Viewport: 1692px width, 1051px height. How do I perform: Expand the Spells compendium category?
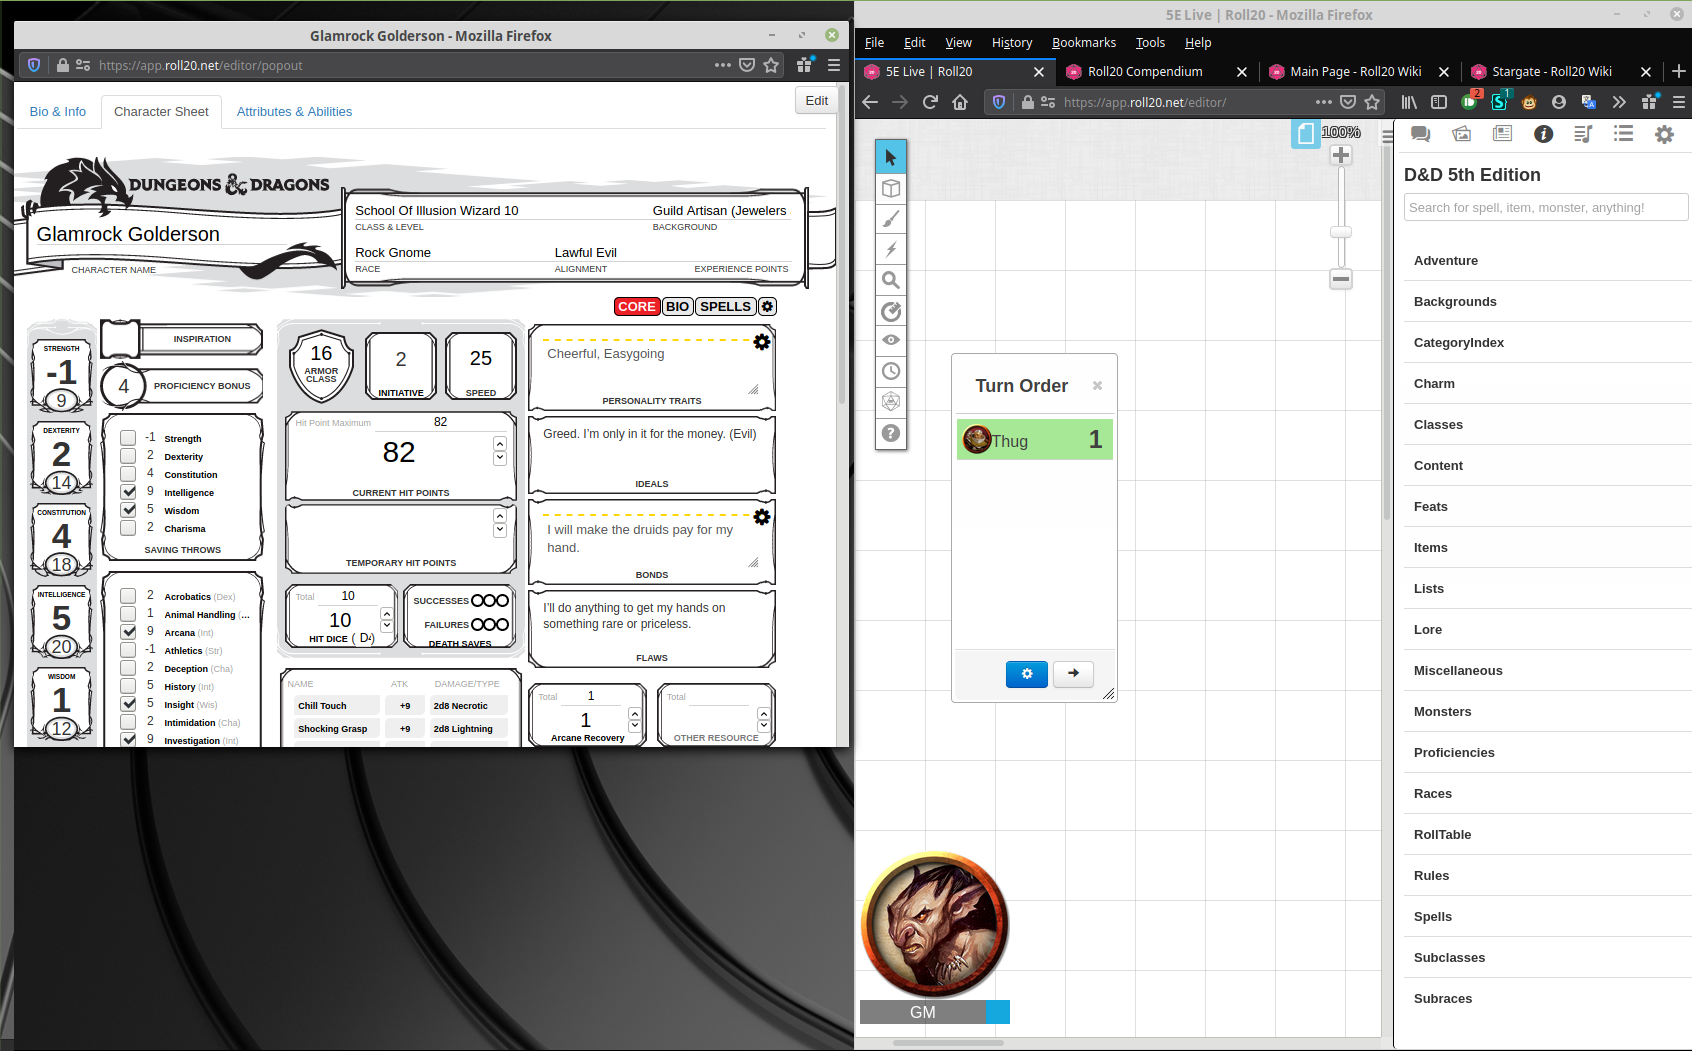(x=1432, y=917)
